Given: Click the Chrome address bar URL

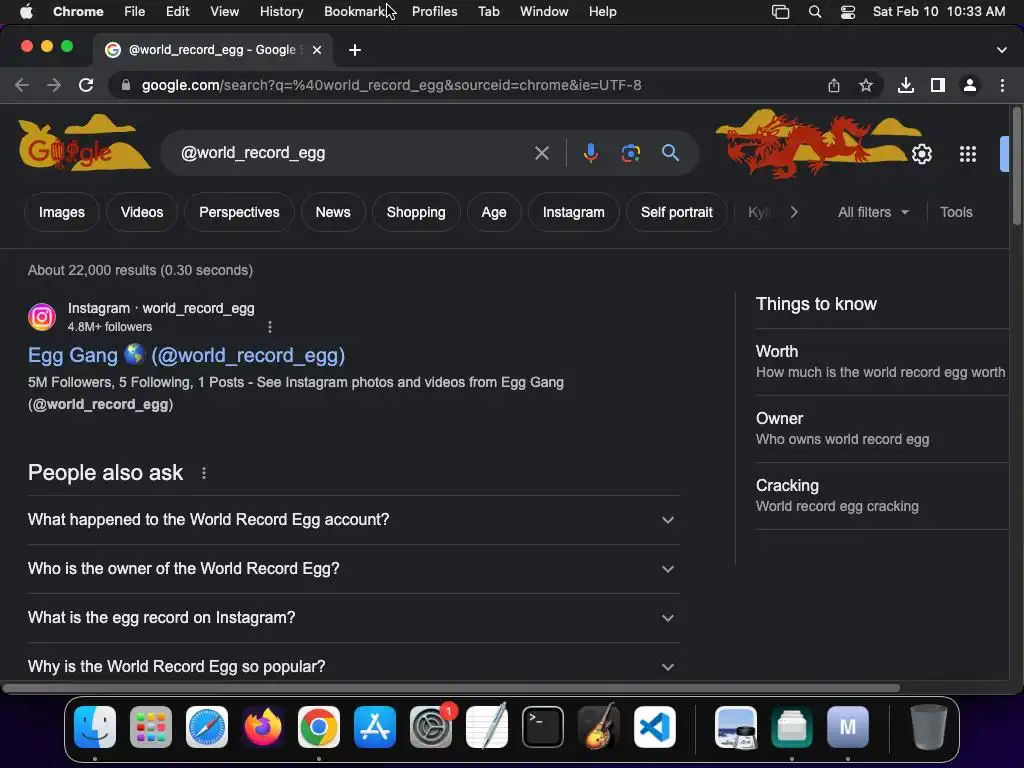Looking at the screenshot, I should click(x=392, y=85).
